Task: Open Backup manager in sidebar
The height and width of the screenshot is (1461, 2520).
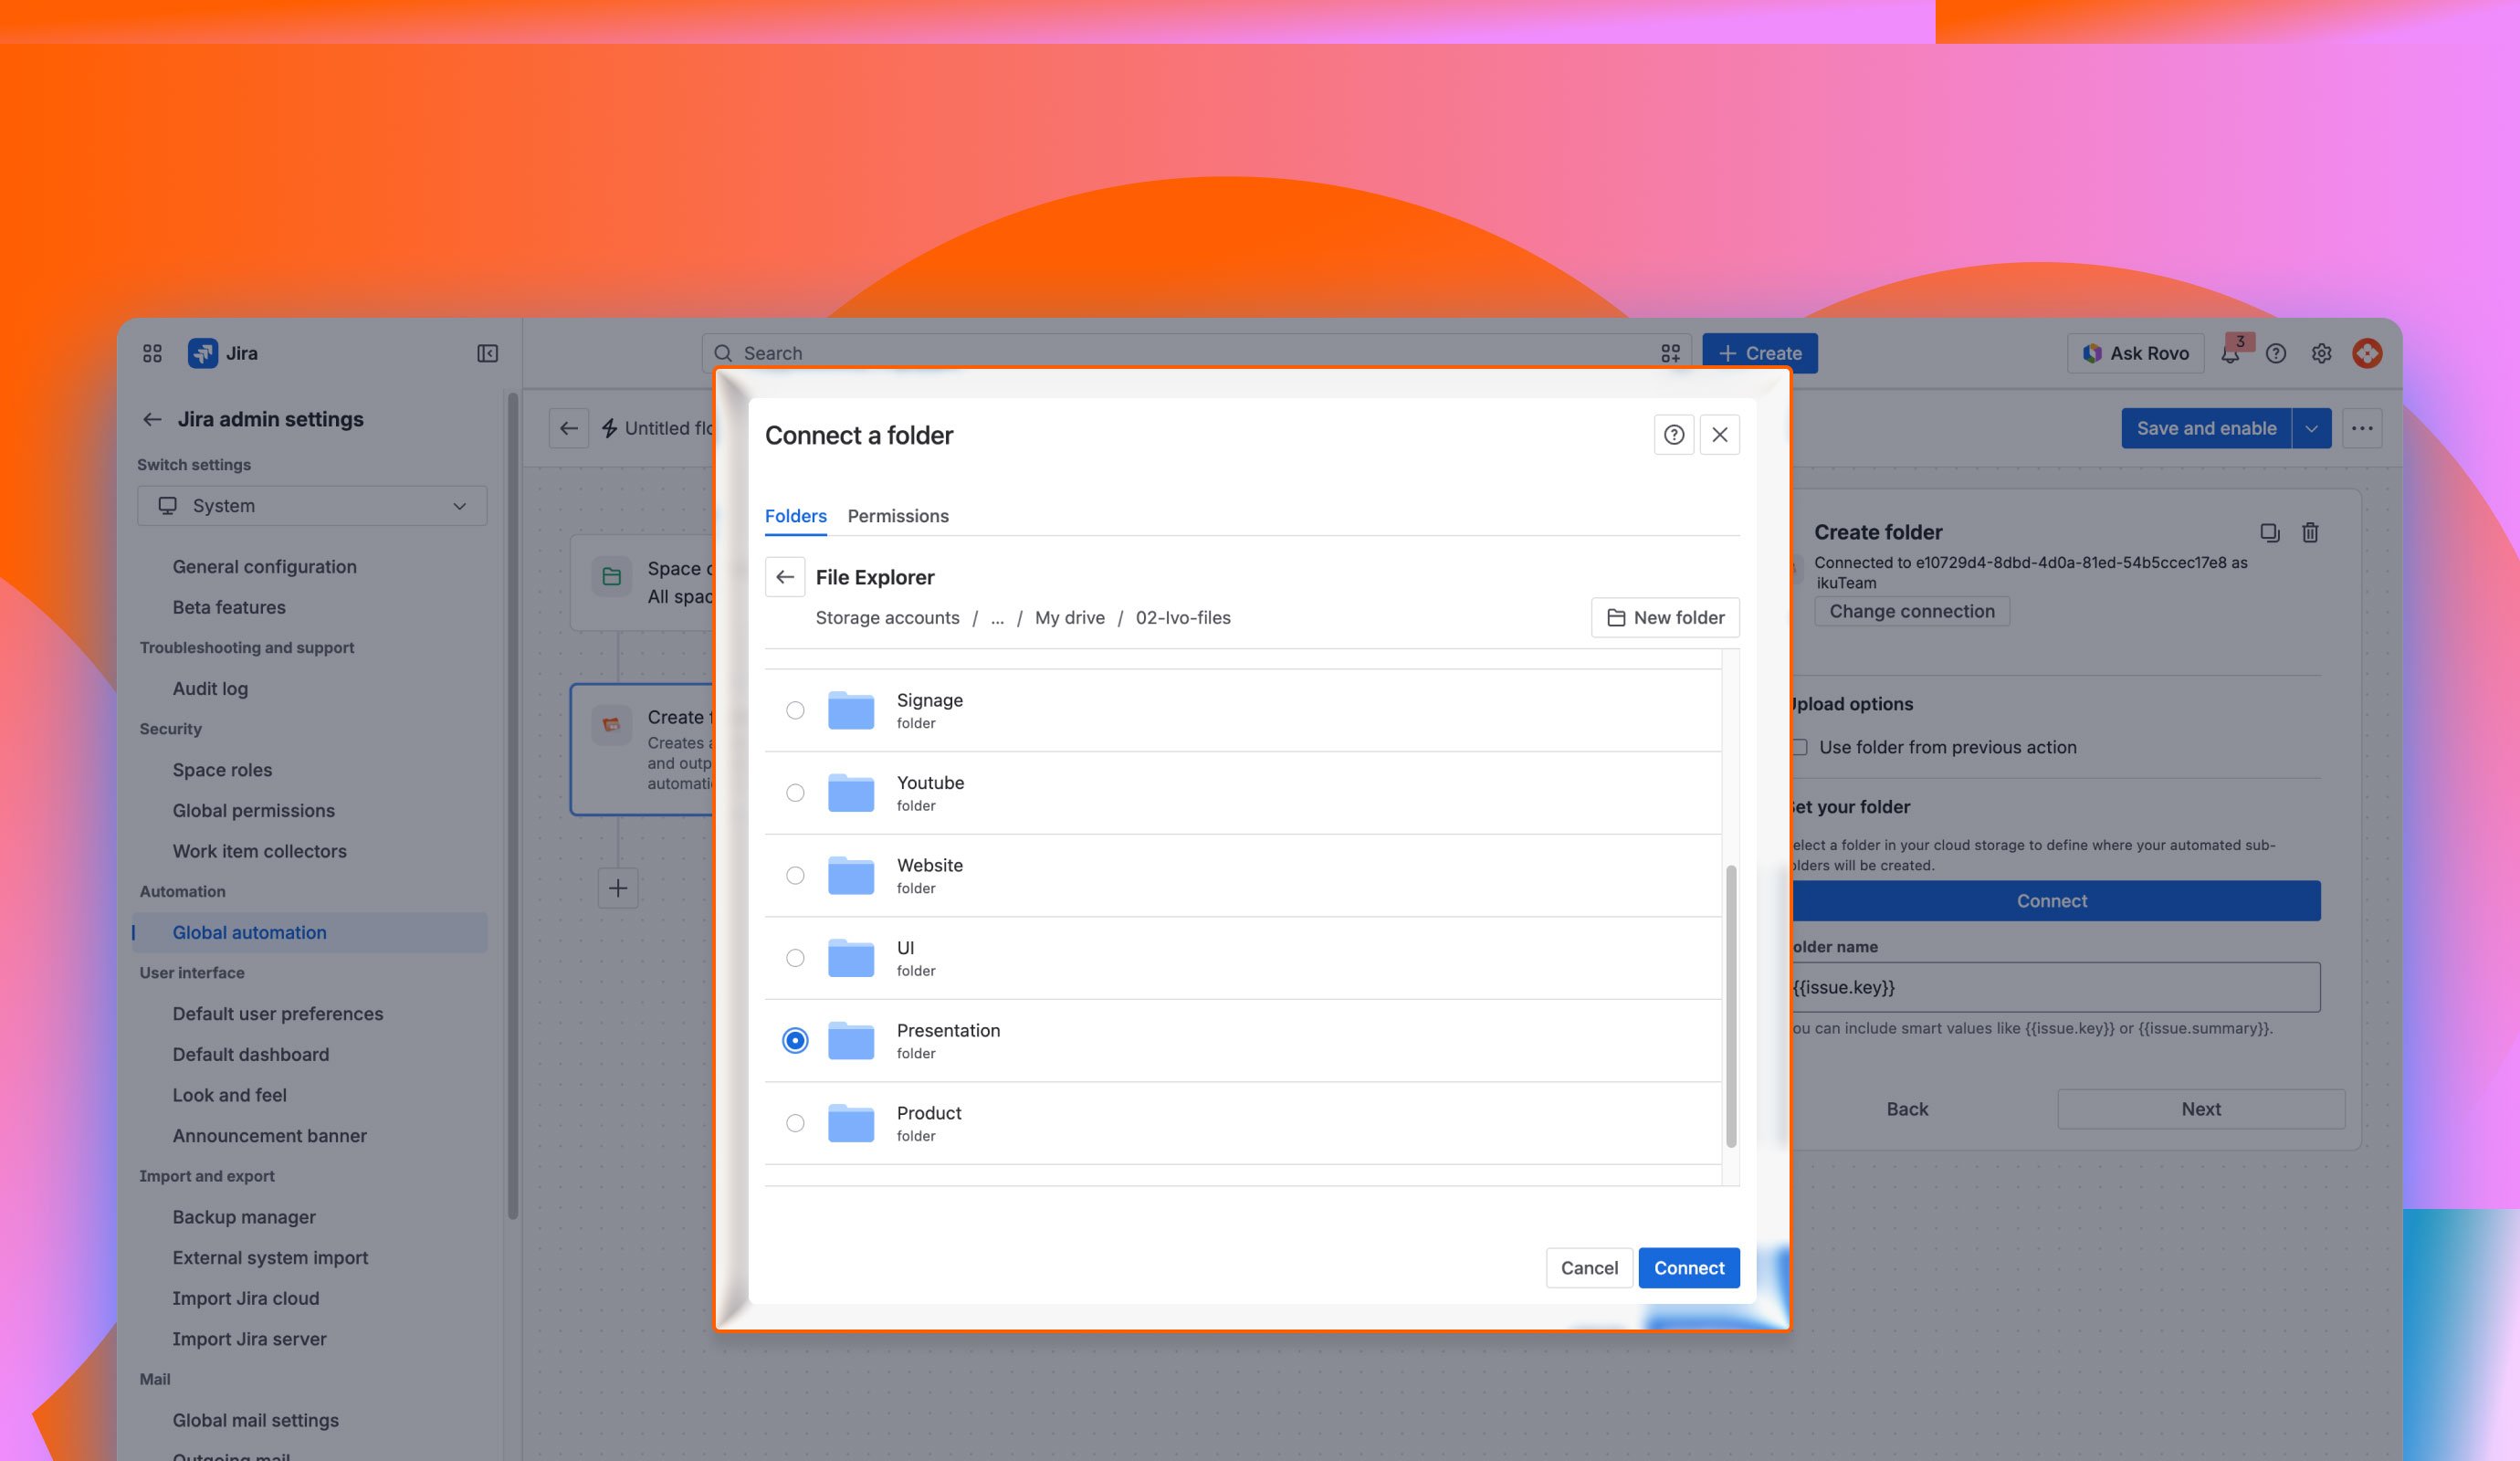Action: tap(244, 1217)
